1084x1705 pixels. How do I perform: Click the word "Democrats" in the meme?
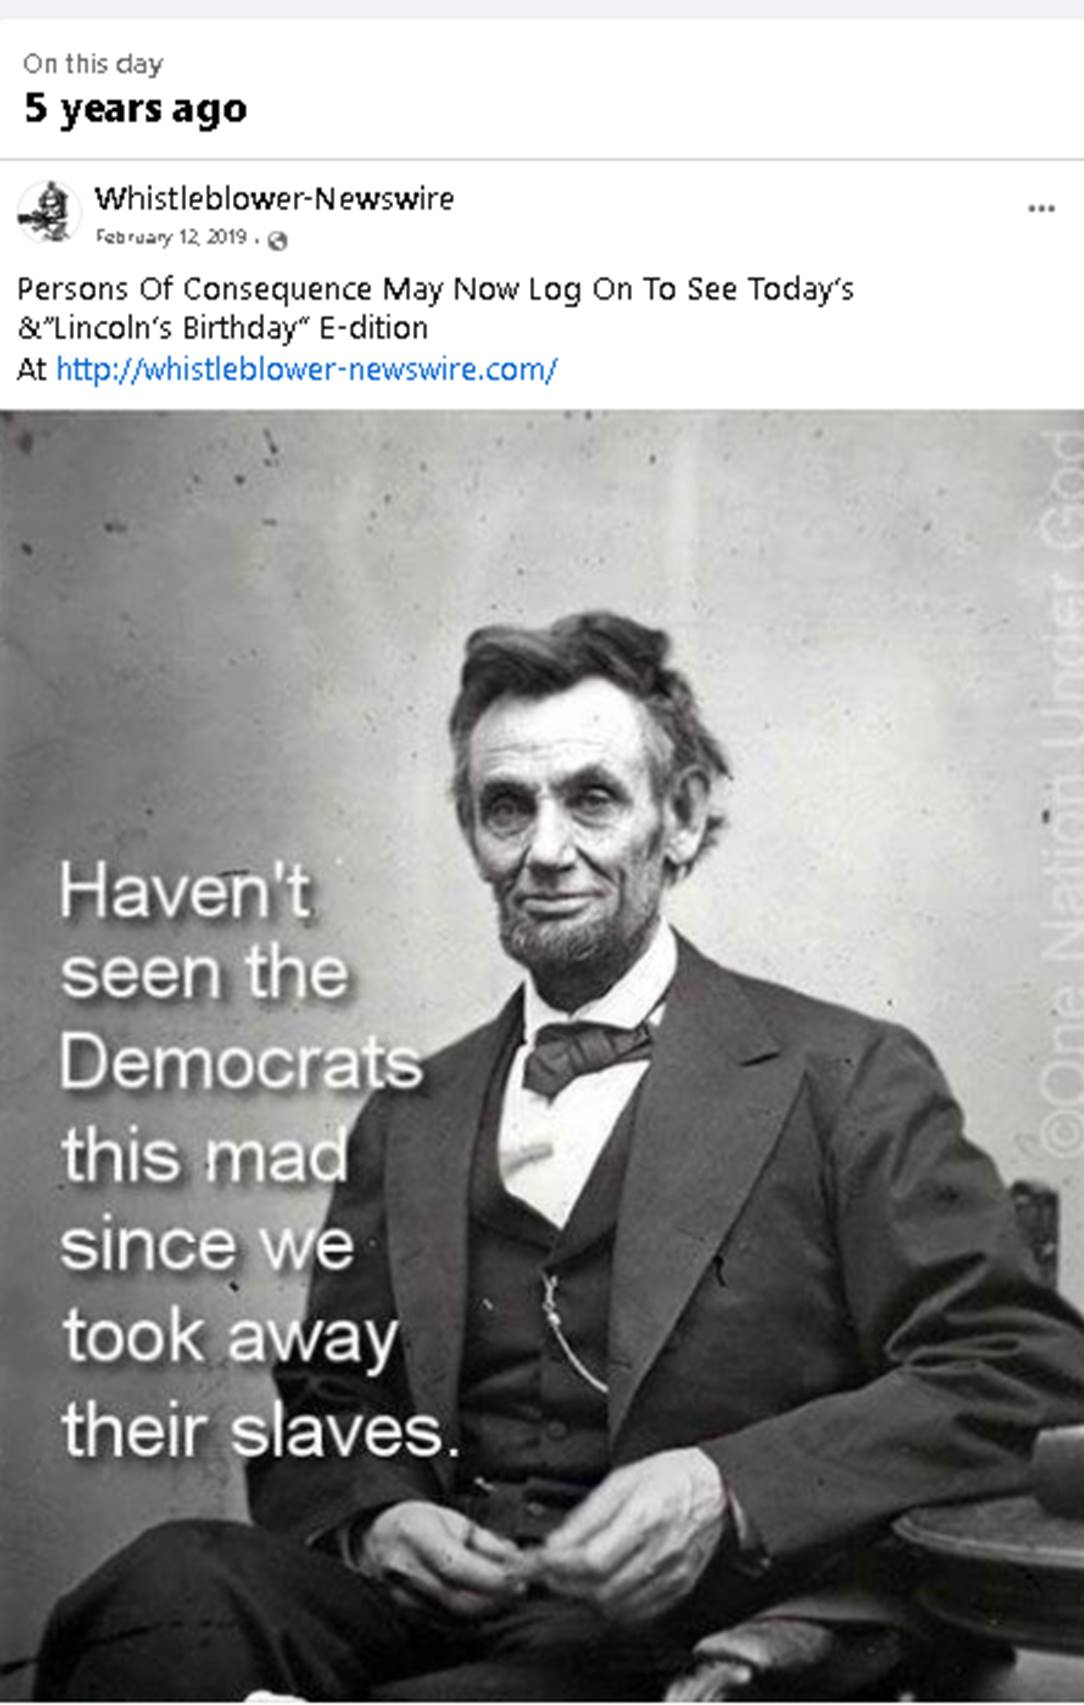(241, 1063)
